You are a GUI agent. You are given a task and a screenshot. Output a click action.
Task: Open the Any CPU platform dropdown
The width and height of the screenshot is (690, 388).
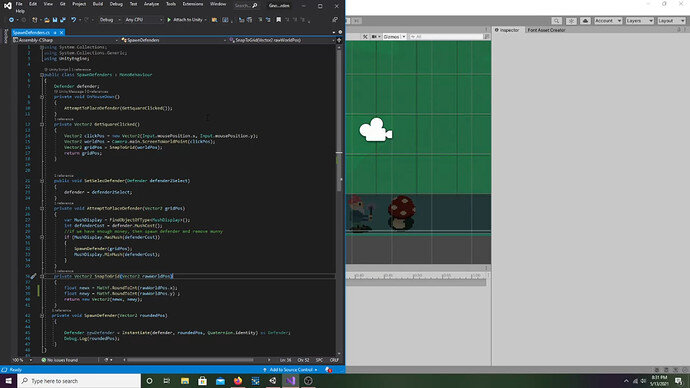click(143, 20)
